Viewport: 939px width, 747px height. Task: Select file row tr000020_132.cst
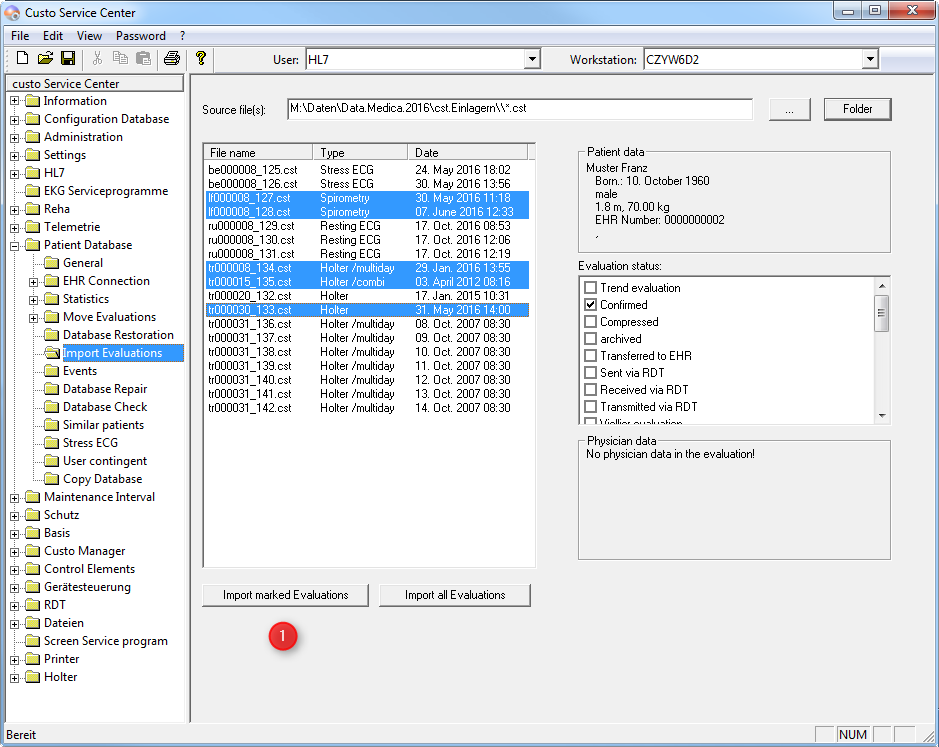(x=367, y=296)
